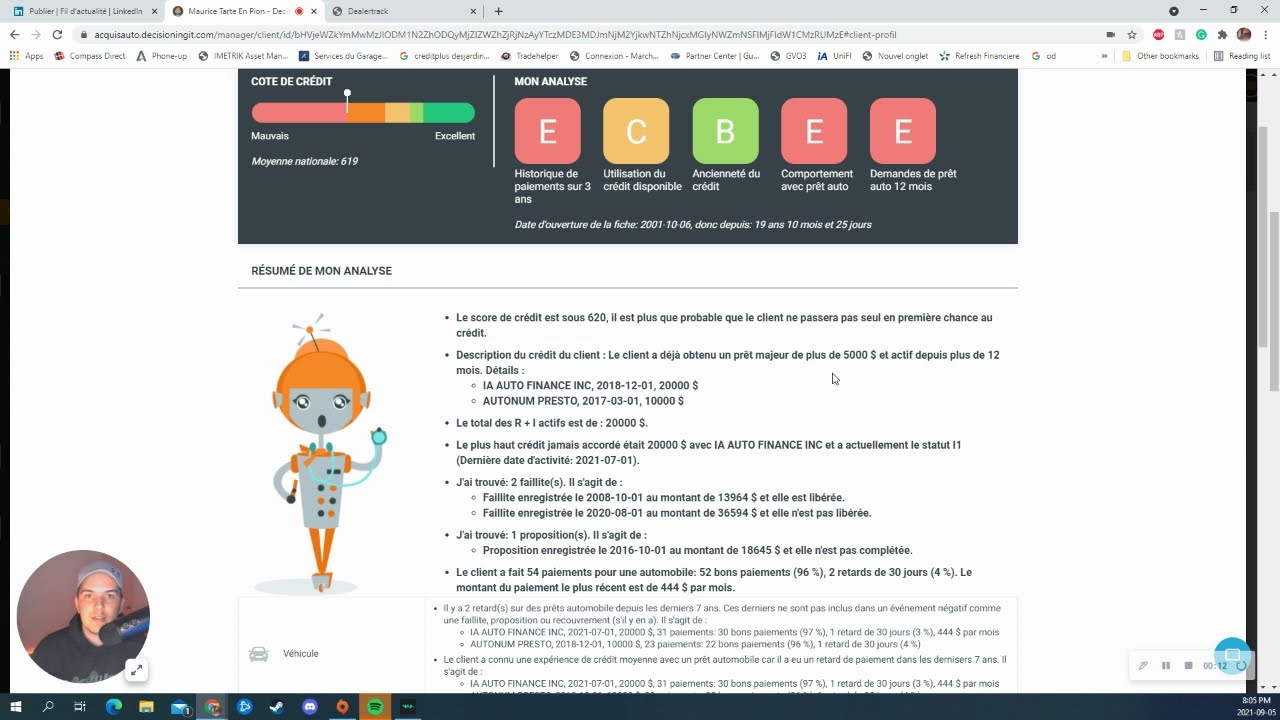This screenshot has height=720, width=1280.
Task: Bookmark this page with the star icon
Action: tap(1132, 34)
